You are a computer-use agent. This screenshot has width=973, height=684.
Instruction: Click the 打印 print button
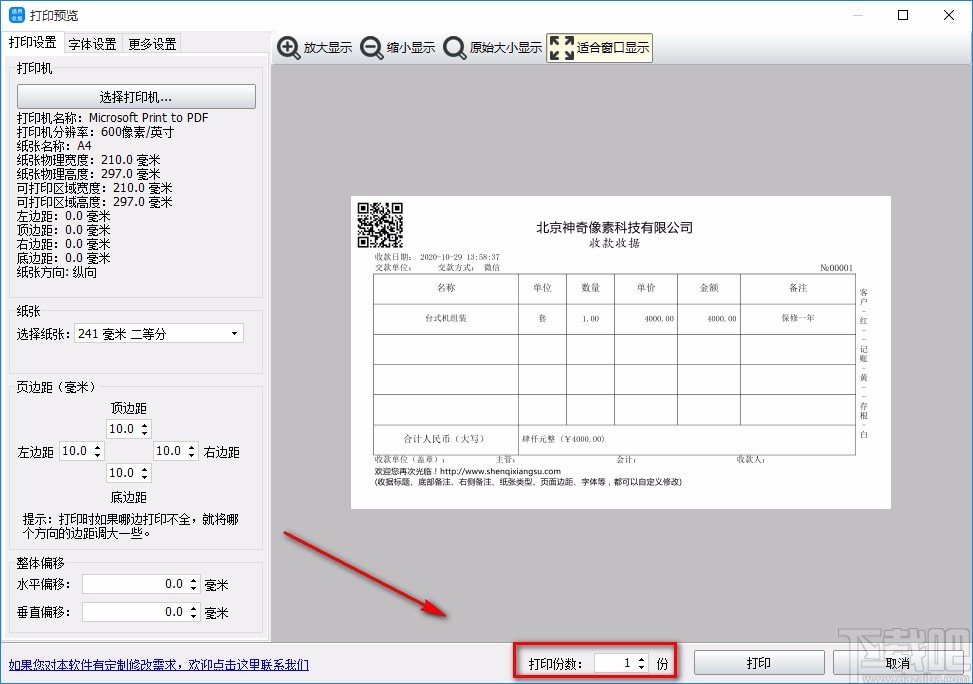tap(758, 662)
